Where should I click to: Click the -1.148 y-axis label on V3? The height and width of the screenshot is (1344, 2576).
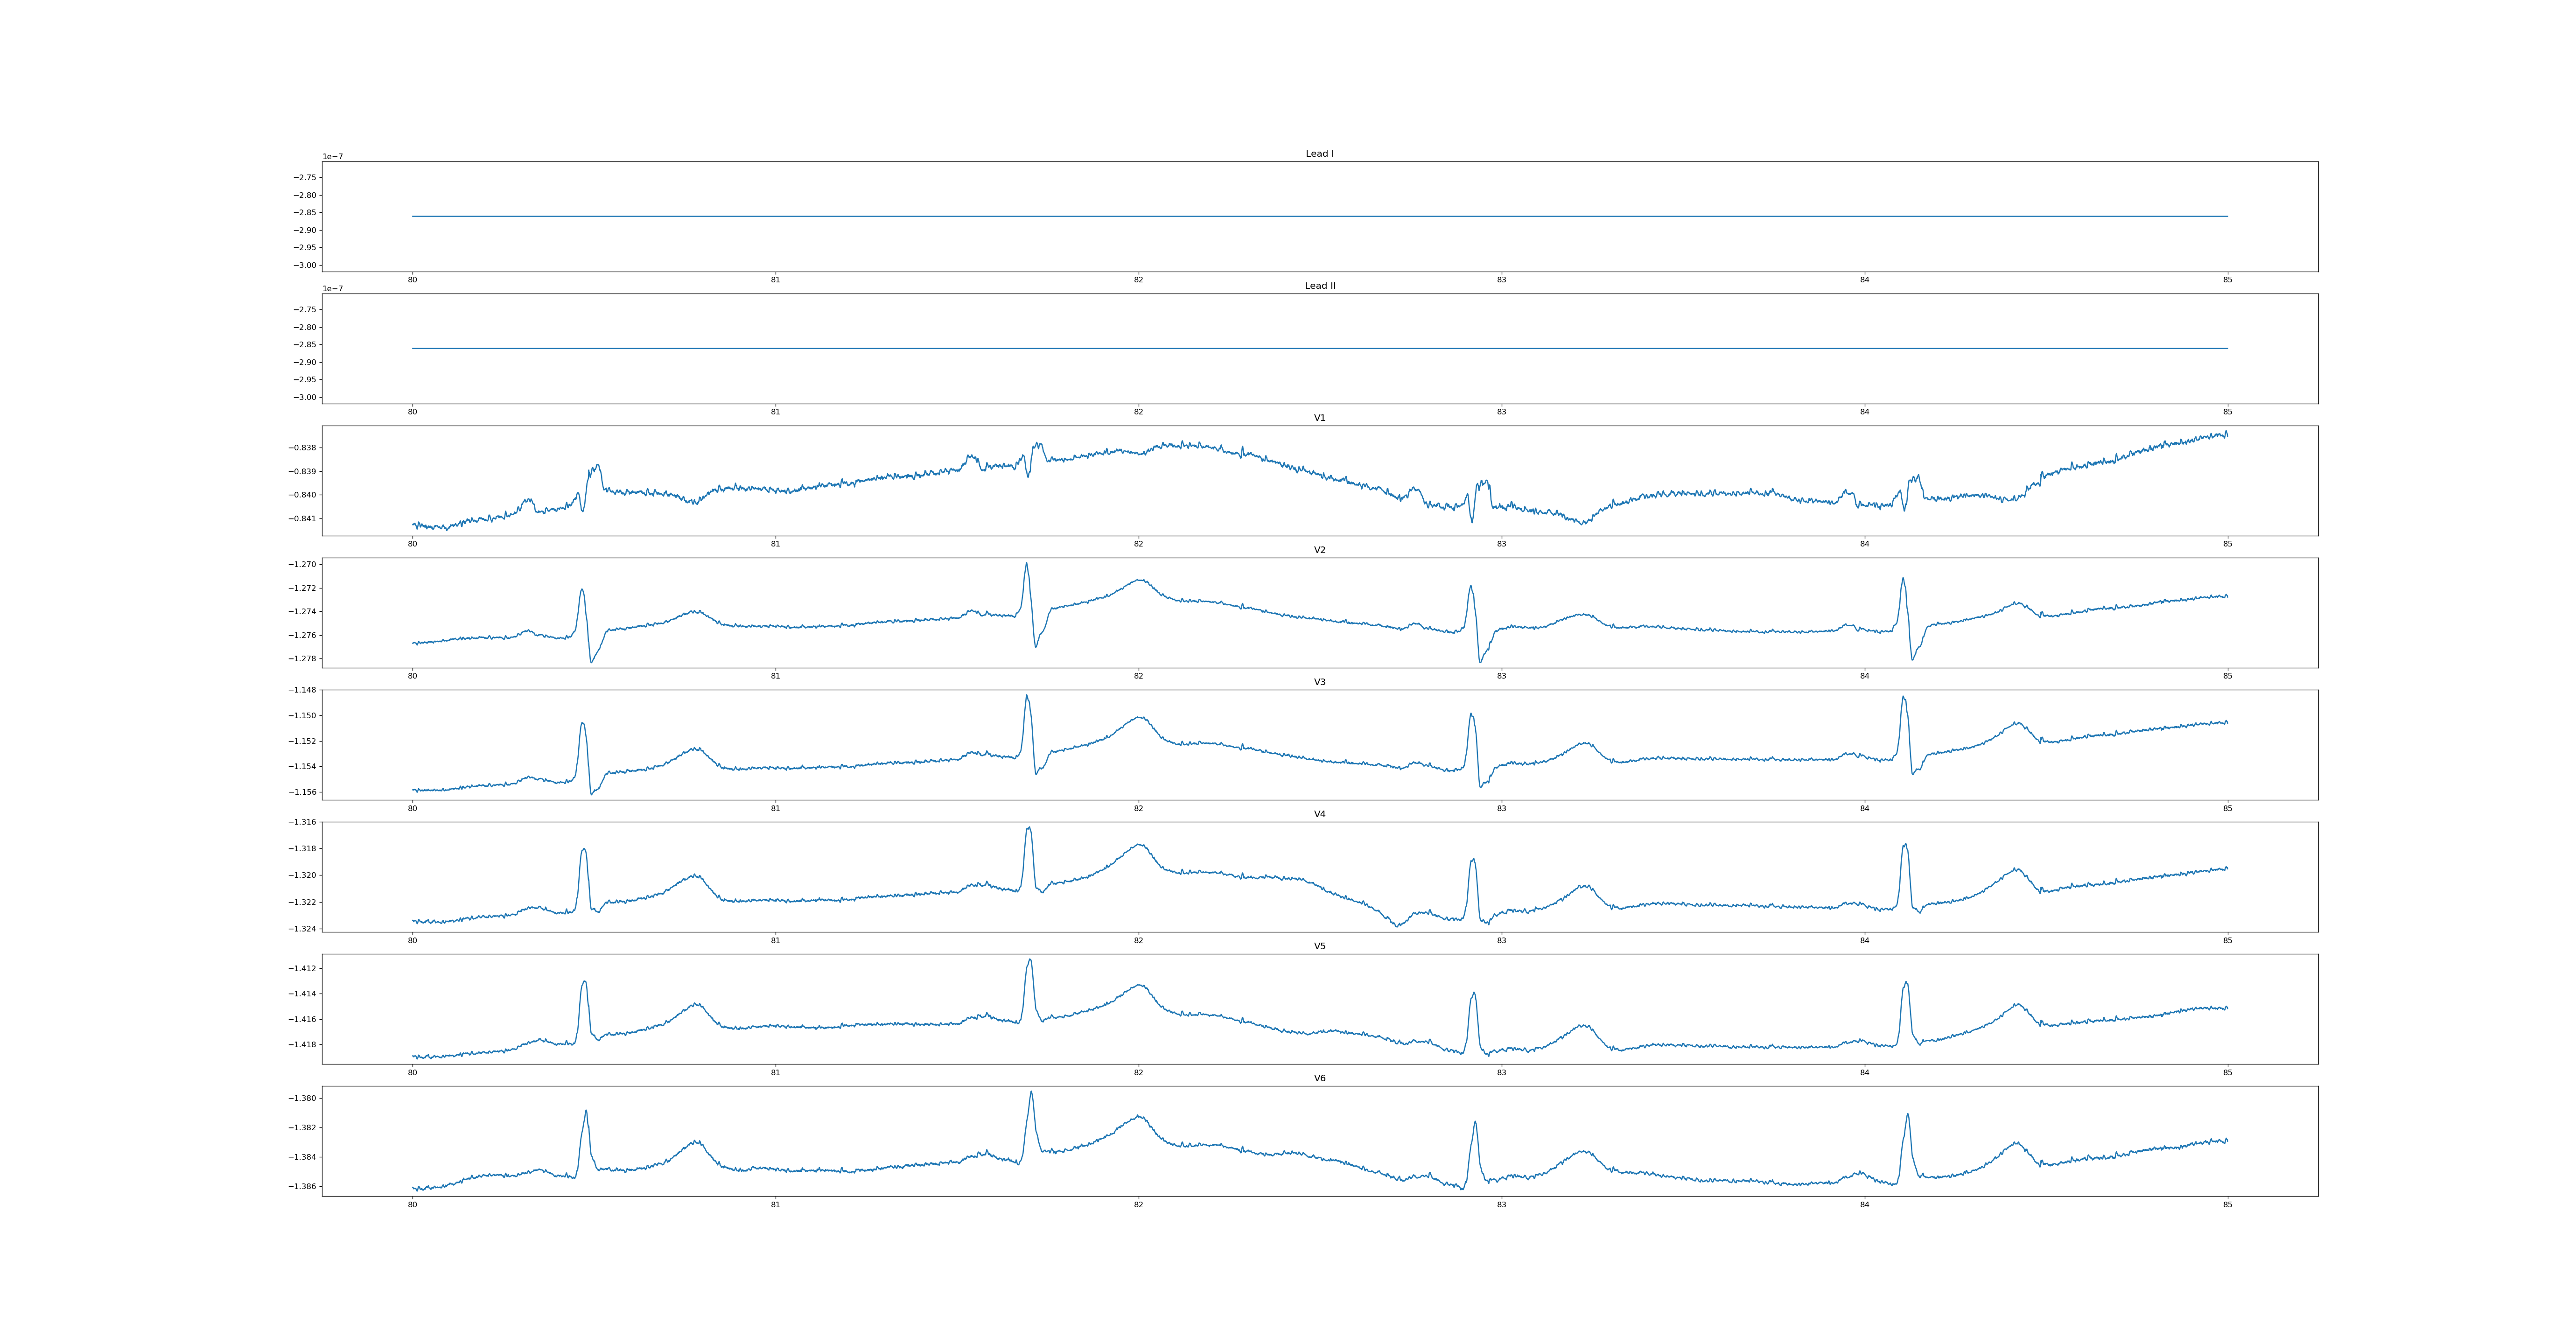pos(303,690)
